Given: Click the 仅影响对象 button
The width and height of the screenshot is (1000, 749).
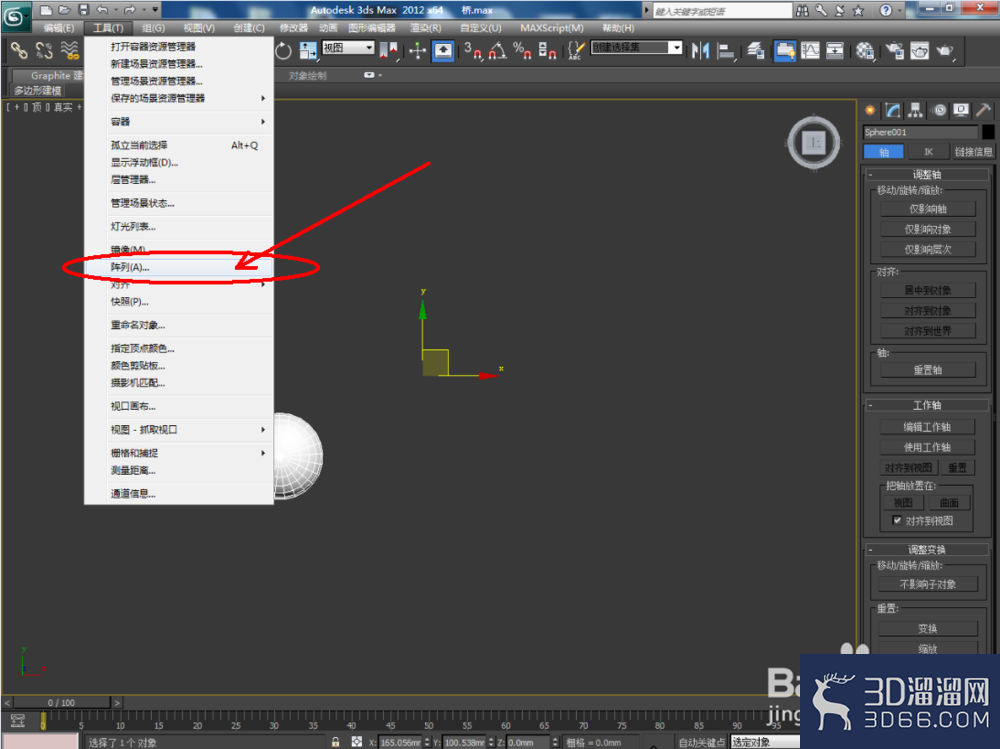Looking at the screenshot, I should [927, 230].
